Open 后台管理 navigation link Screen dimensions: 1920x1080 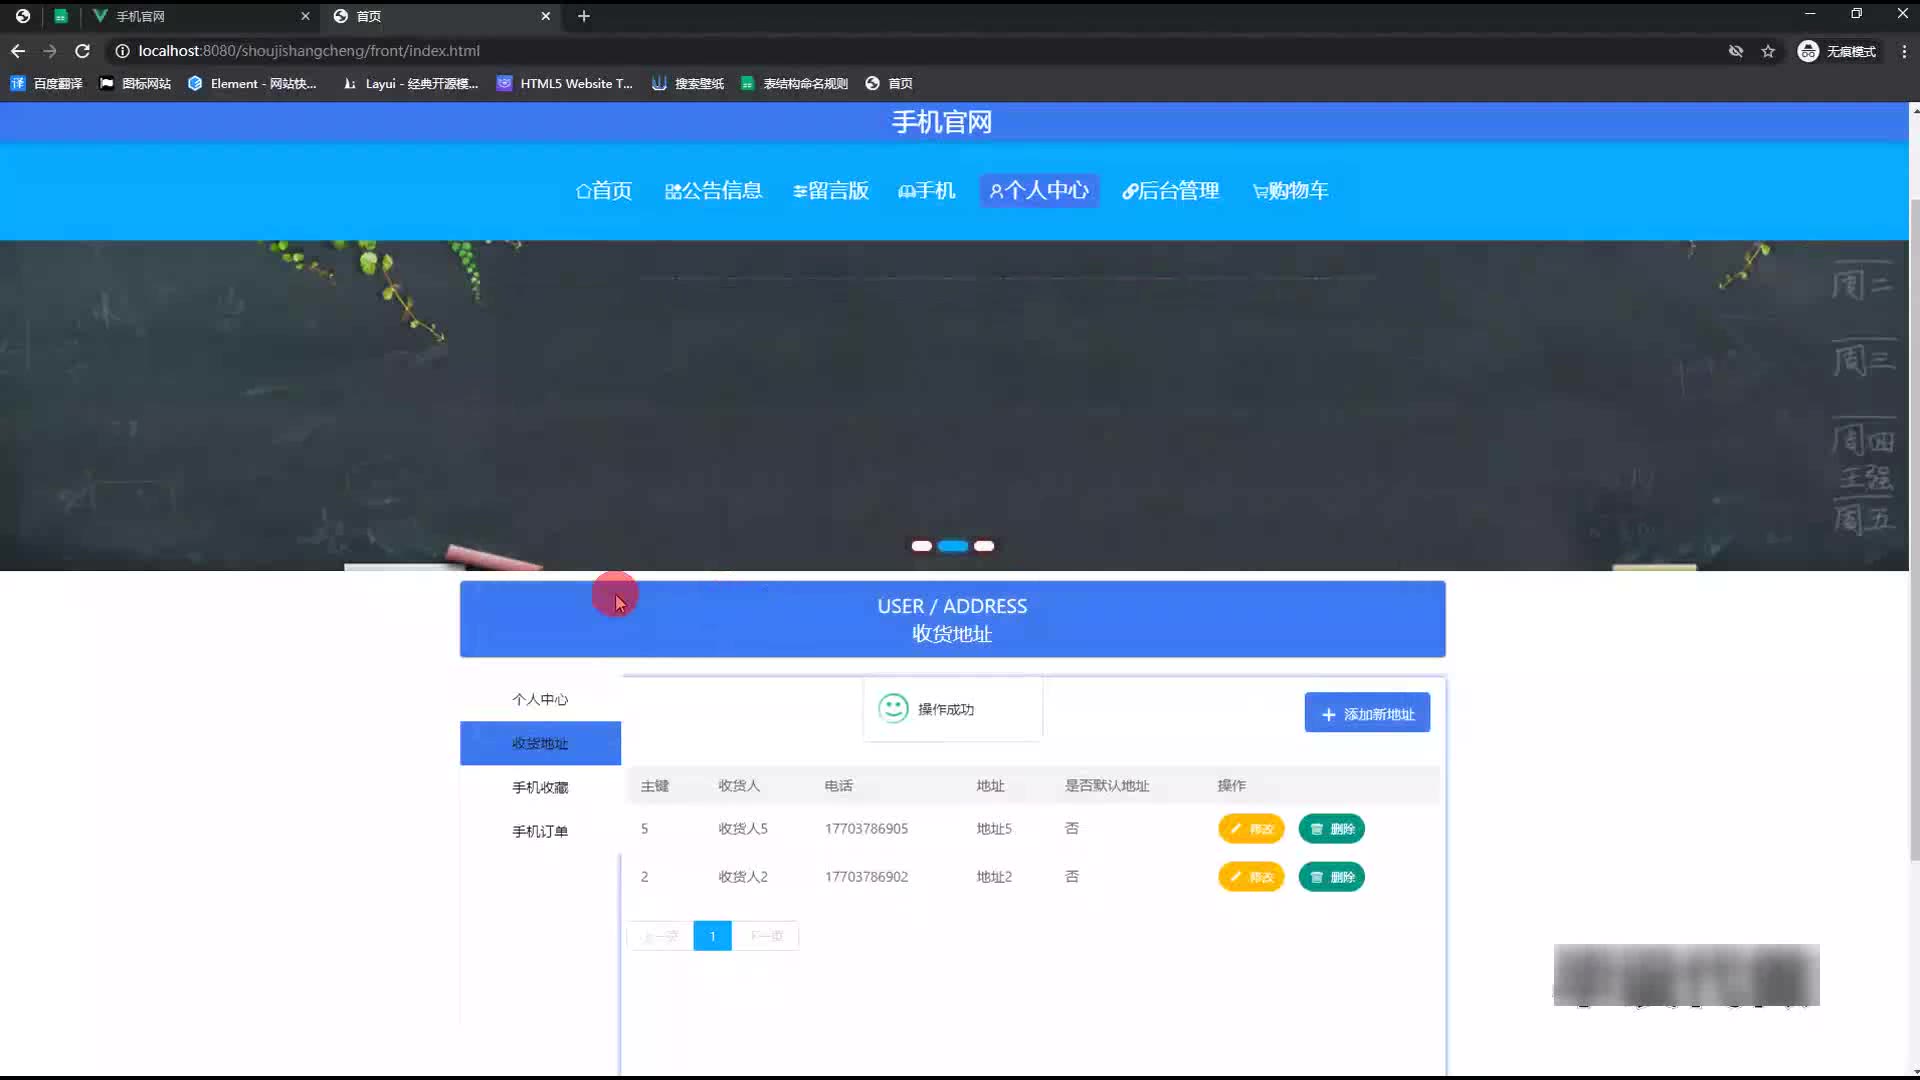1170,191
